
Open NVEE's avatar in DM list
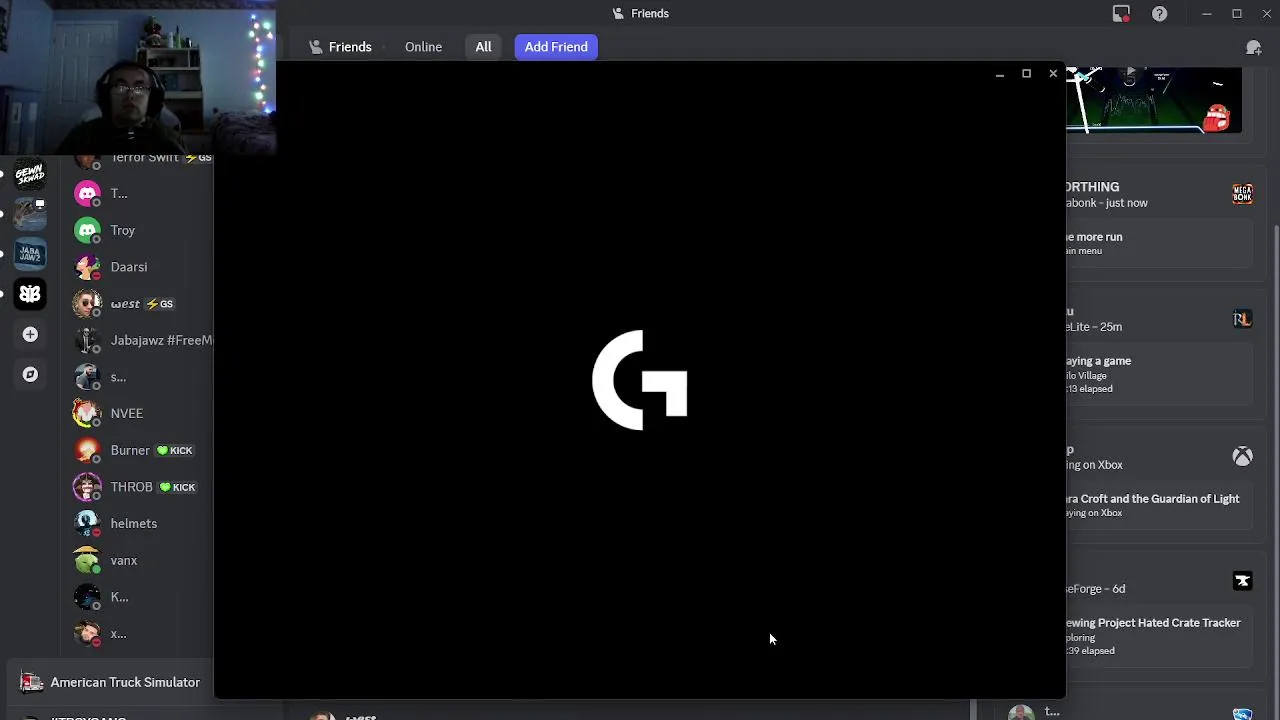coord(88,413)
